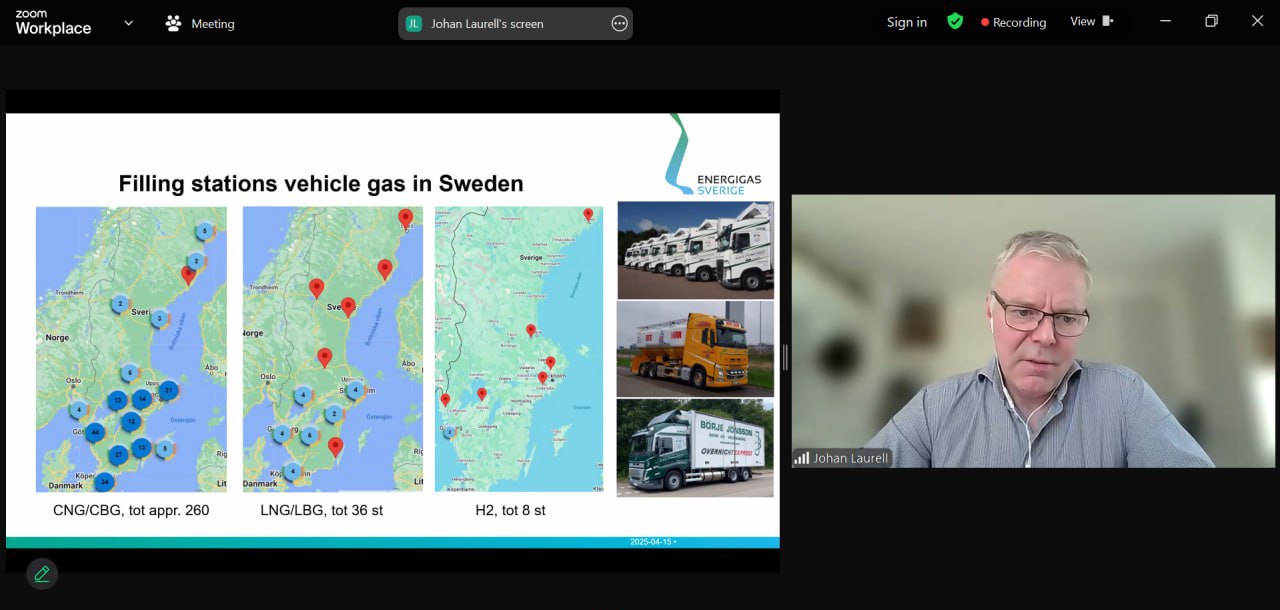Click the Zoom Workplace logo
The width and height of the screenshot is (1280, 610).
53,22
